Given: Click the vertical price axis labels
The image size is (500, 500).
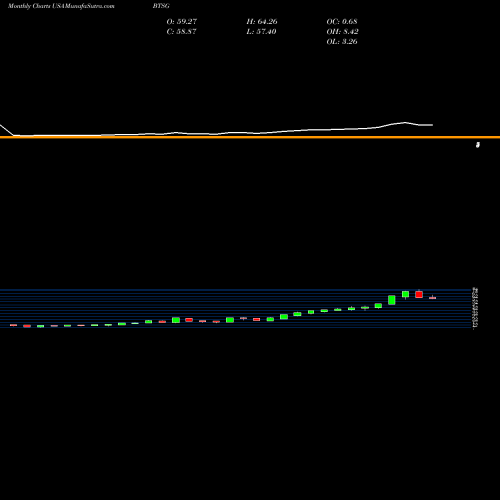Looking at the screenshot, I should 476,308.
